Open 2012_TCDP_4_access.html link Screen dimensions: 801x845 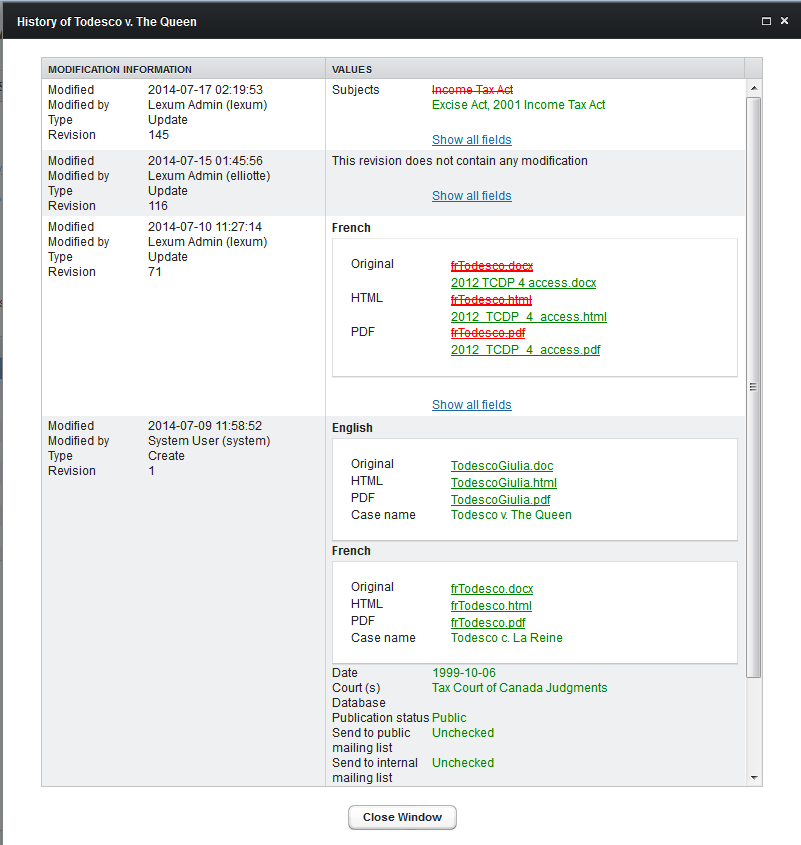coord(528,317)
